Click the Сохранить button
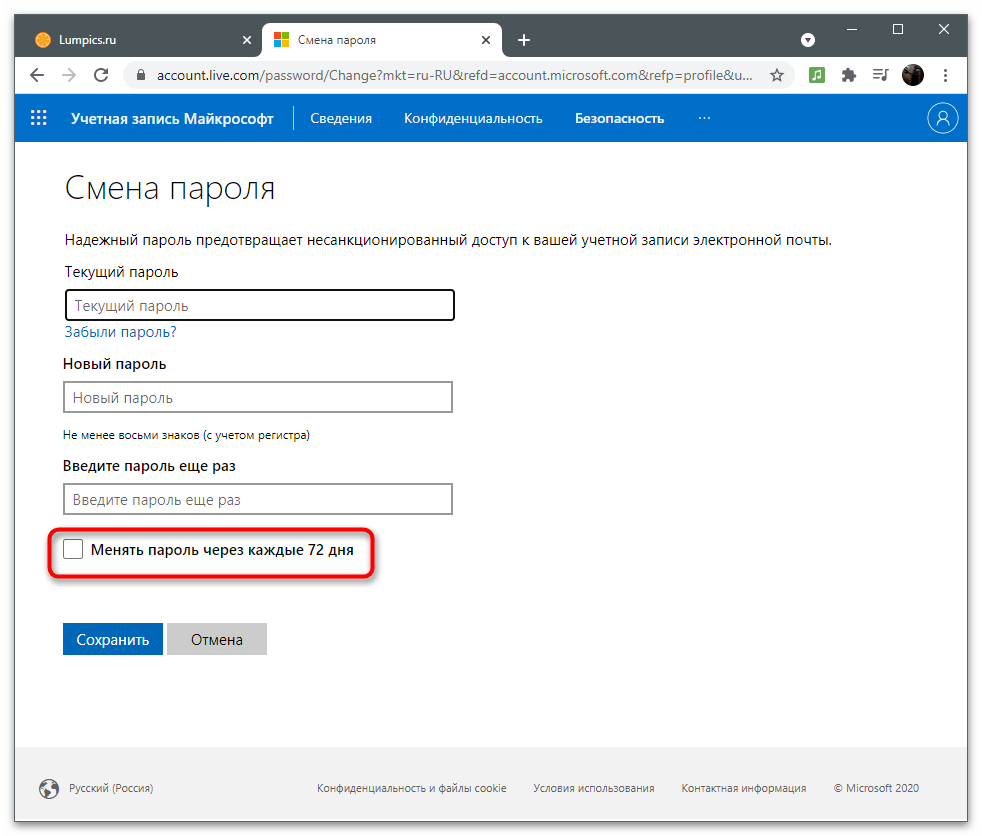The height and width of the screenshot is (836, 982). (x=113, y=639)
